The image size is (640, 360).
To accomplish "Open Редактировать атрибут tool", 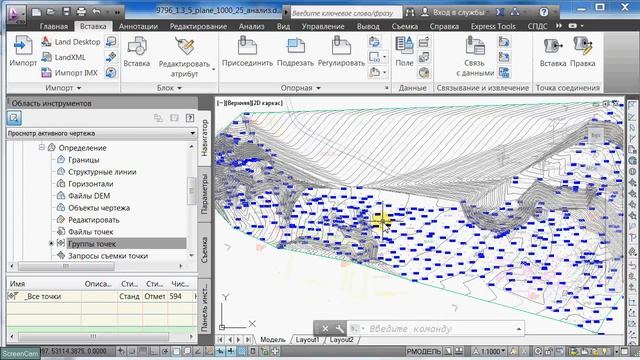I will (x=184, y=56).
